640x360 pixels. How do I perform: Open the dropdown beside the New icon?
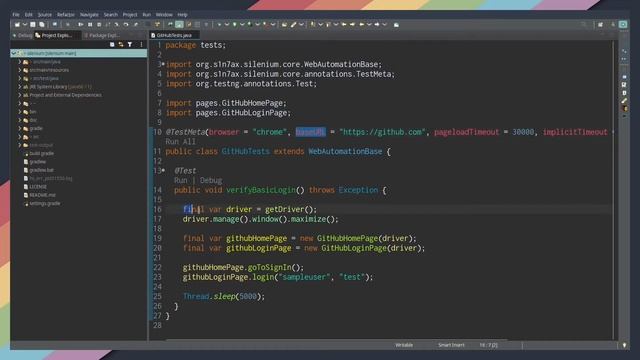tap(24, 24)
